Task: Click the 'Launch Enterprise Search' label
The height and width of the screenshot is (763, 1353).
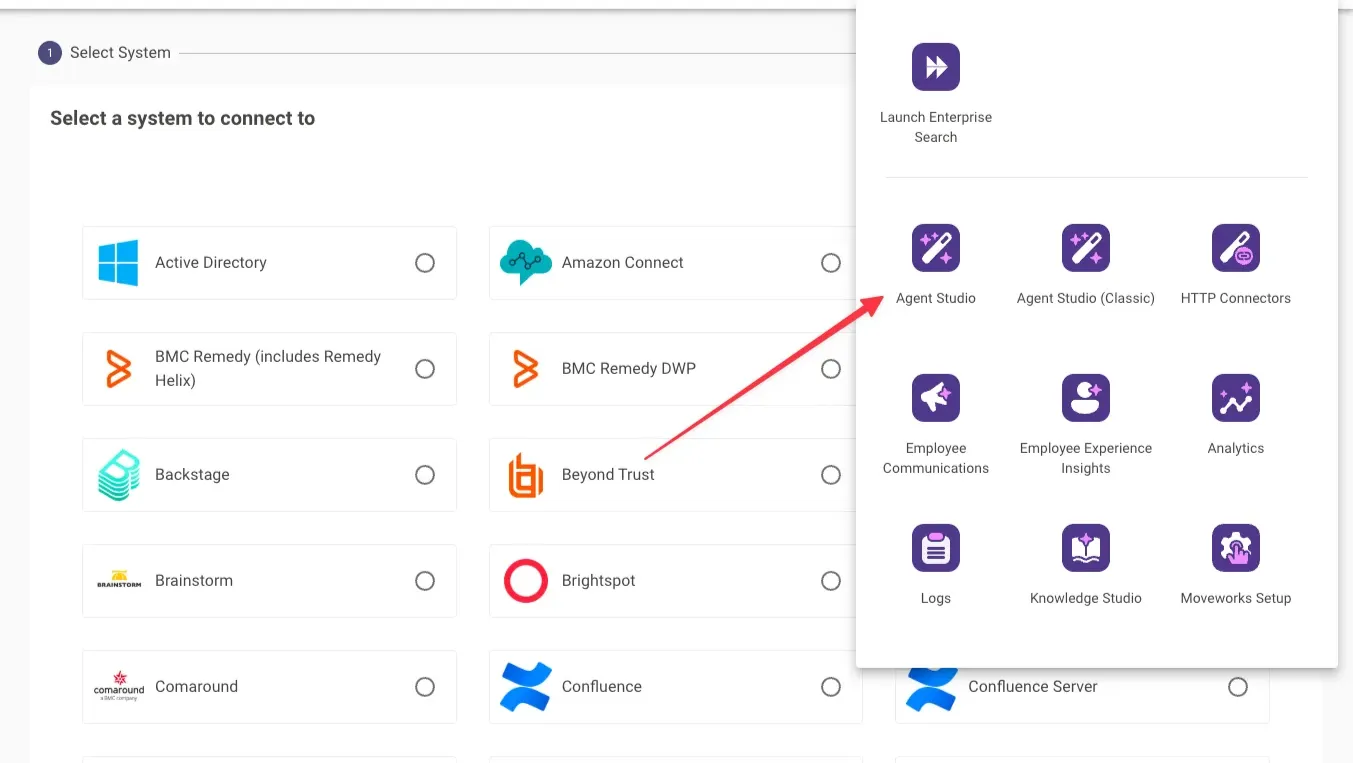Action: point(936,127)
